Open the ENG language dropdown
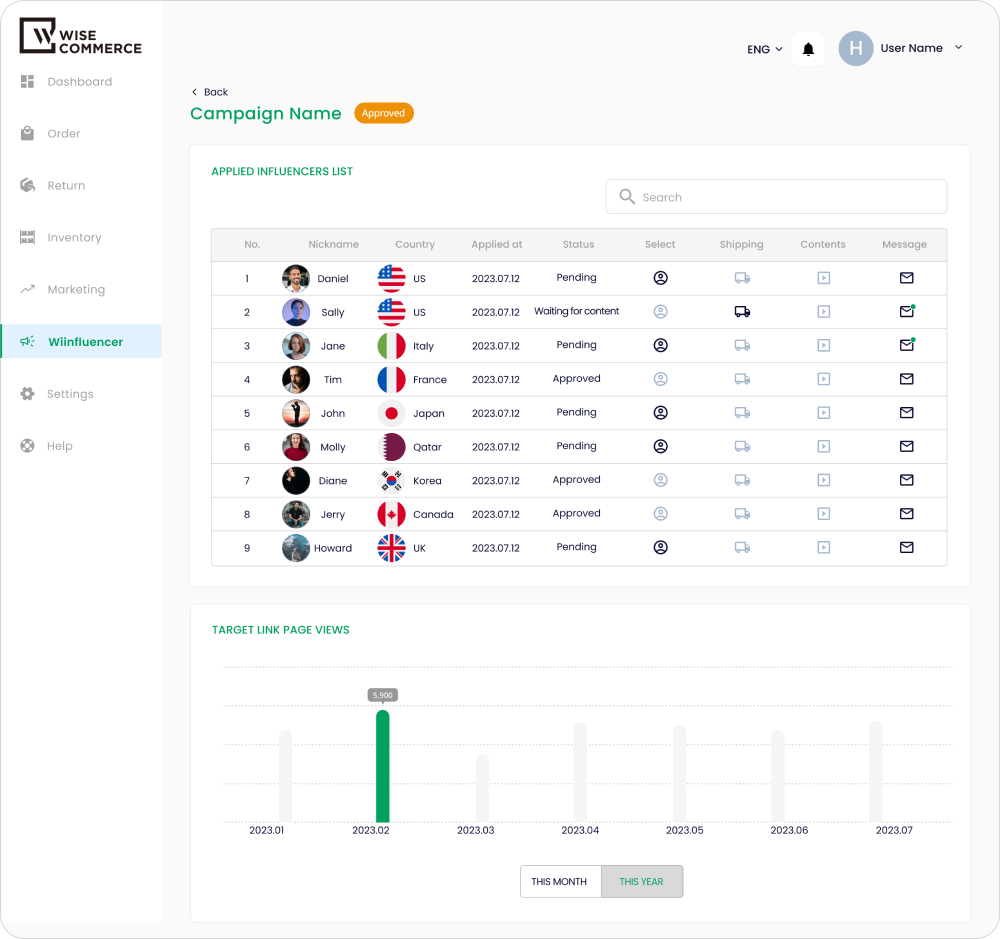The height and width of the screenshot is (939, 1000). click(765, 49)
